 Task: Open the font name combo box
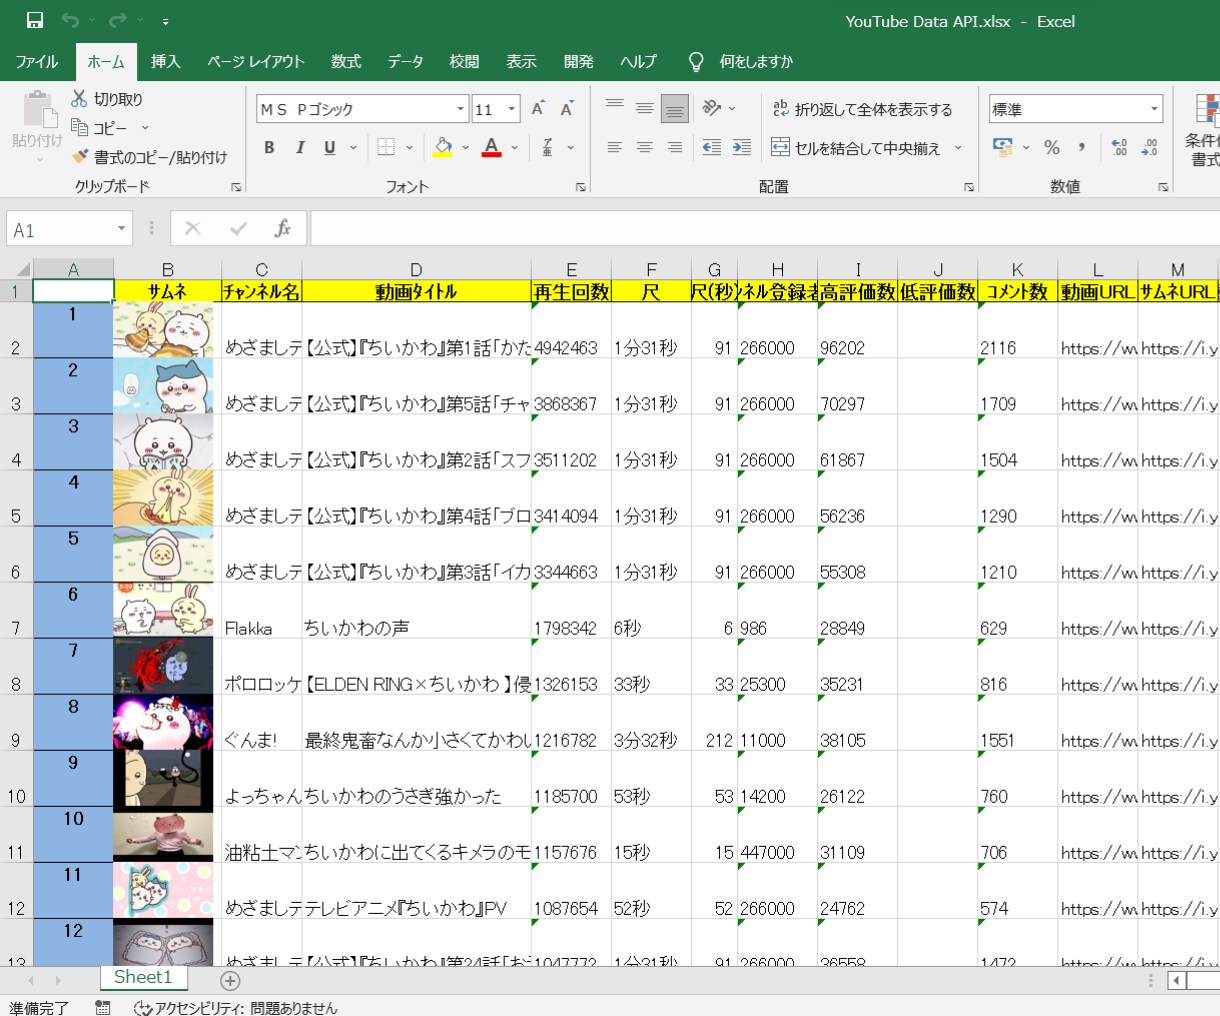pyautogui.click(x=363, y=109)
